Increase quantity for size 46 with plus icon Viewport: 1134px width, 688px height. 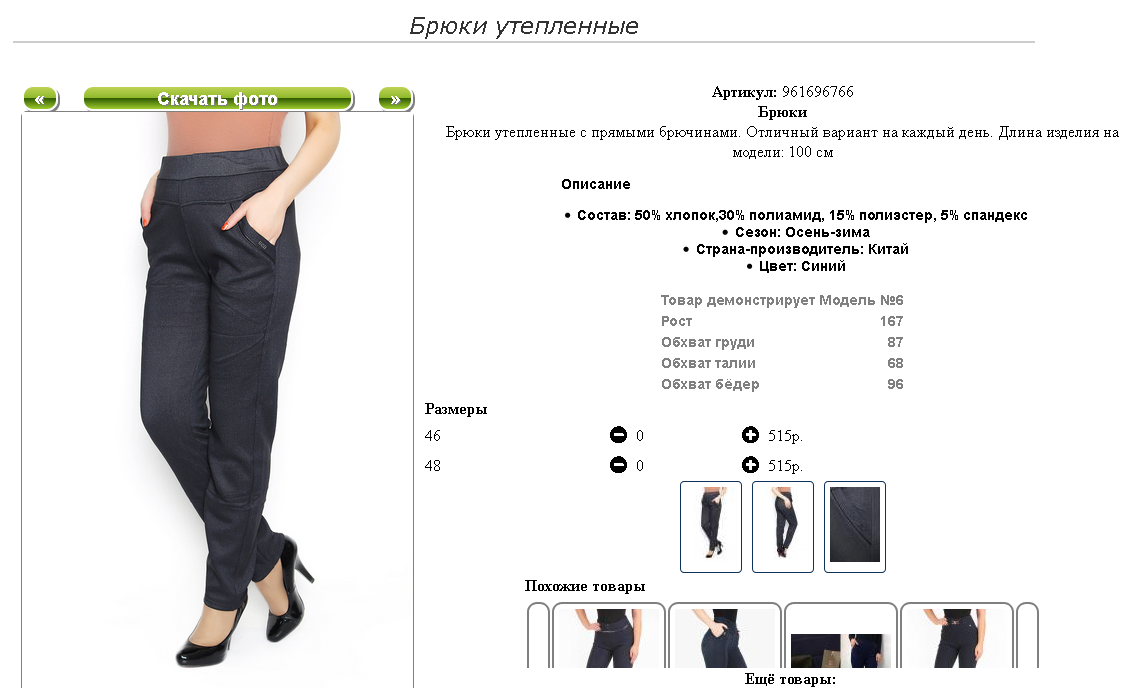750,435
